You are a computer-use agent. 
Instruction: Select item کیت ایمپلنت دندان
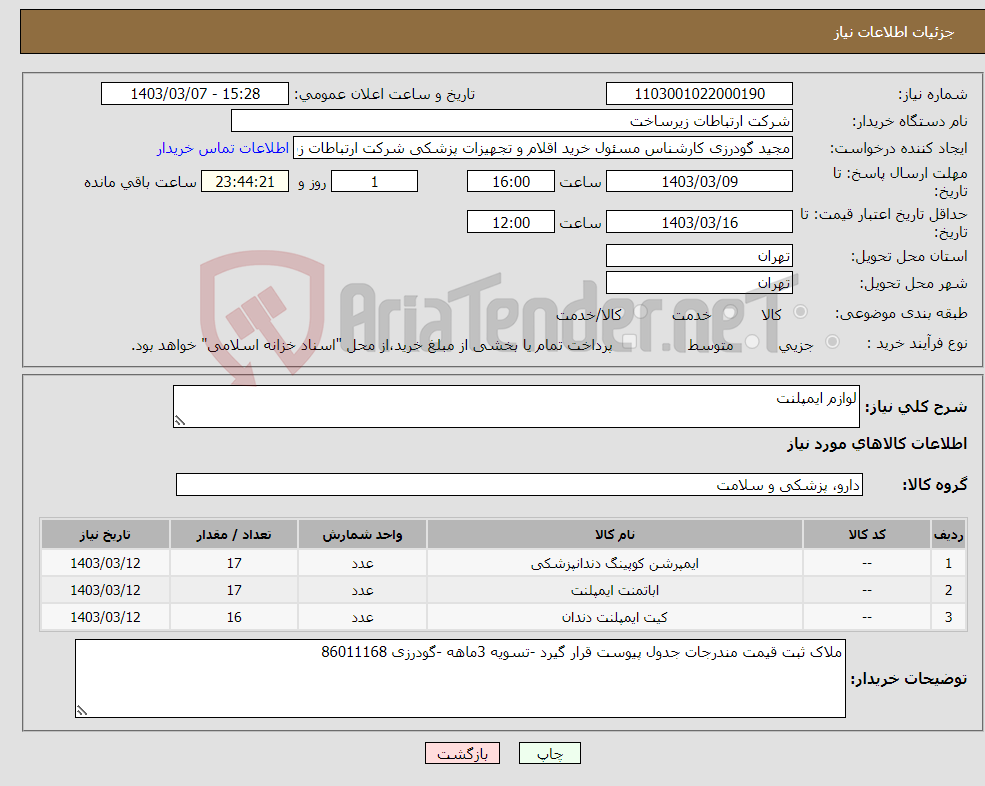[615, 618]
